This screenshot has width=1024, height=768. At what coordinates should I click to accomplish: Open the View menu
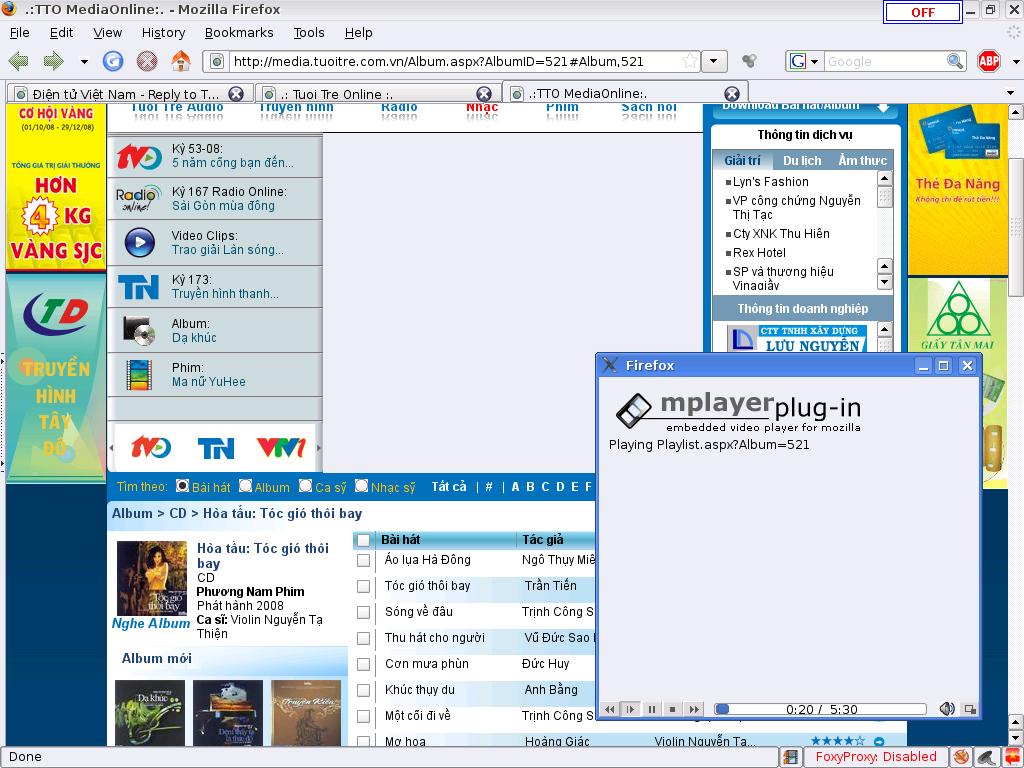(107, 33)
